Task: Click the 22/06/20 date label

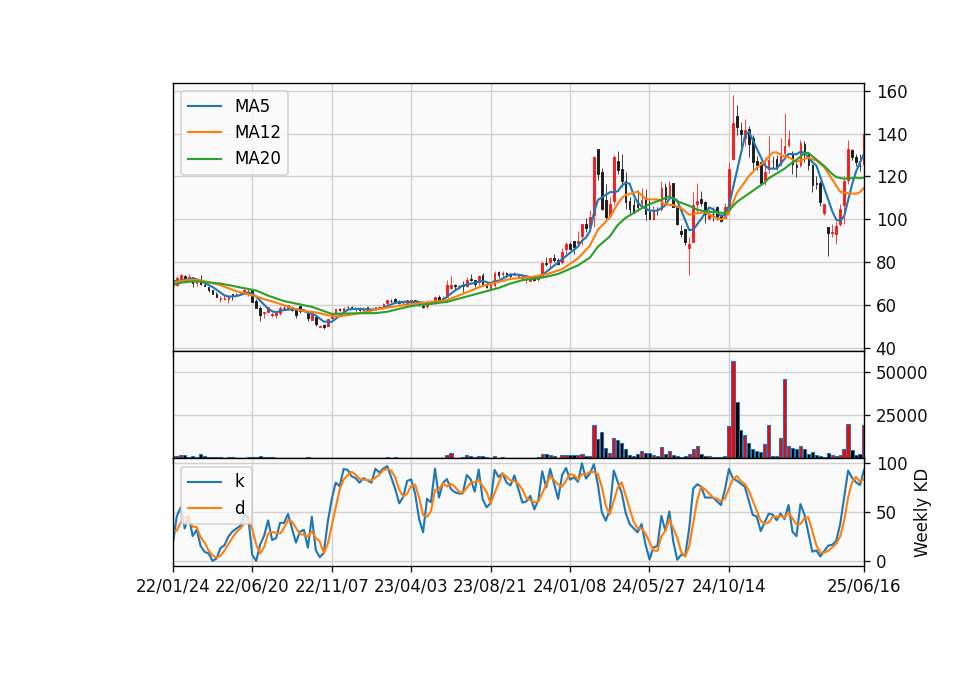Action: coord(252,586)
